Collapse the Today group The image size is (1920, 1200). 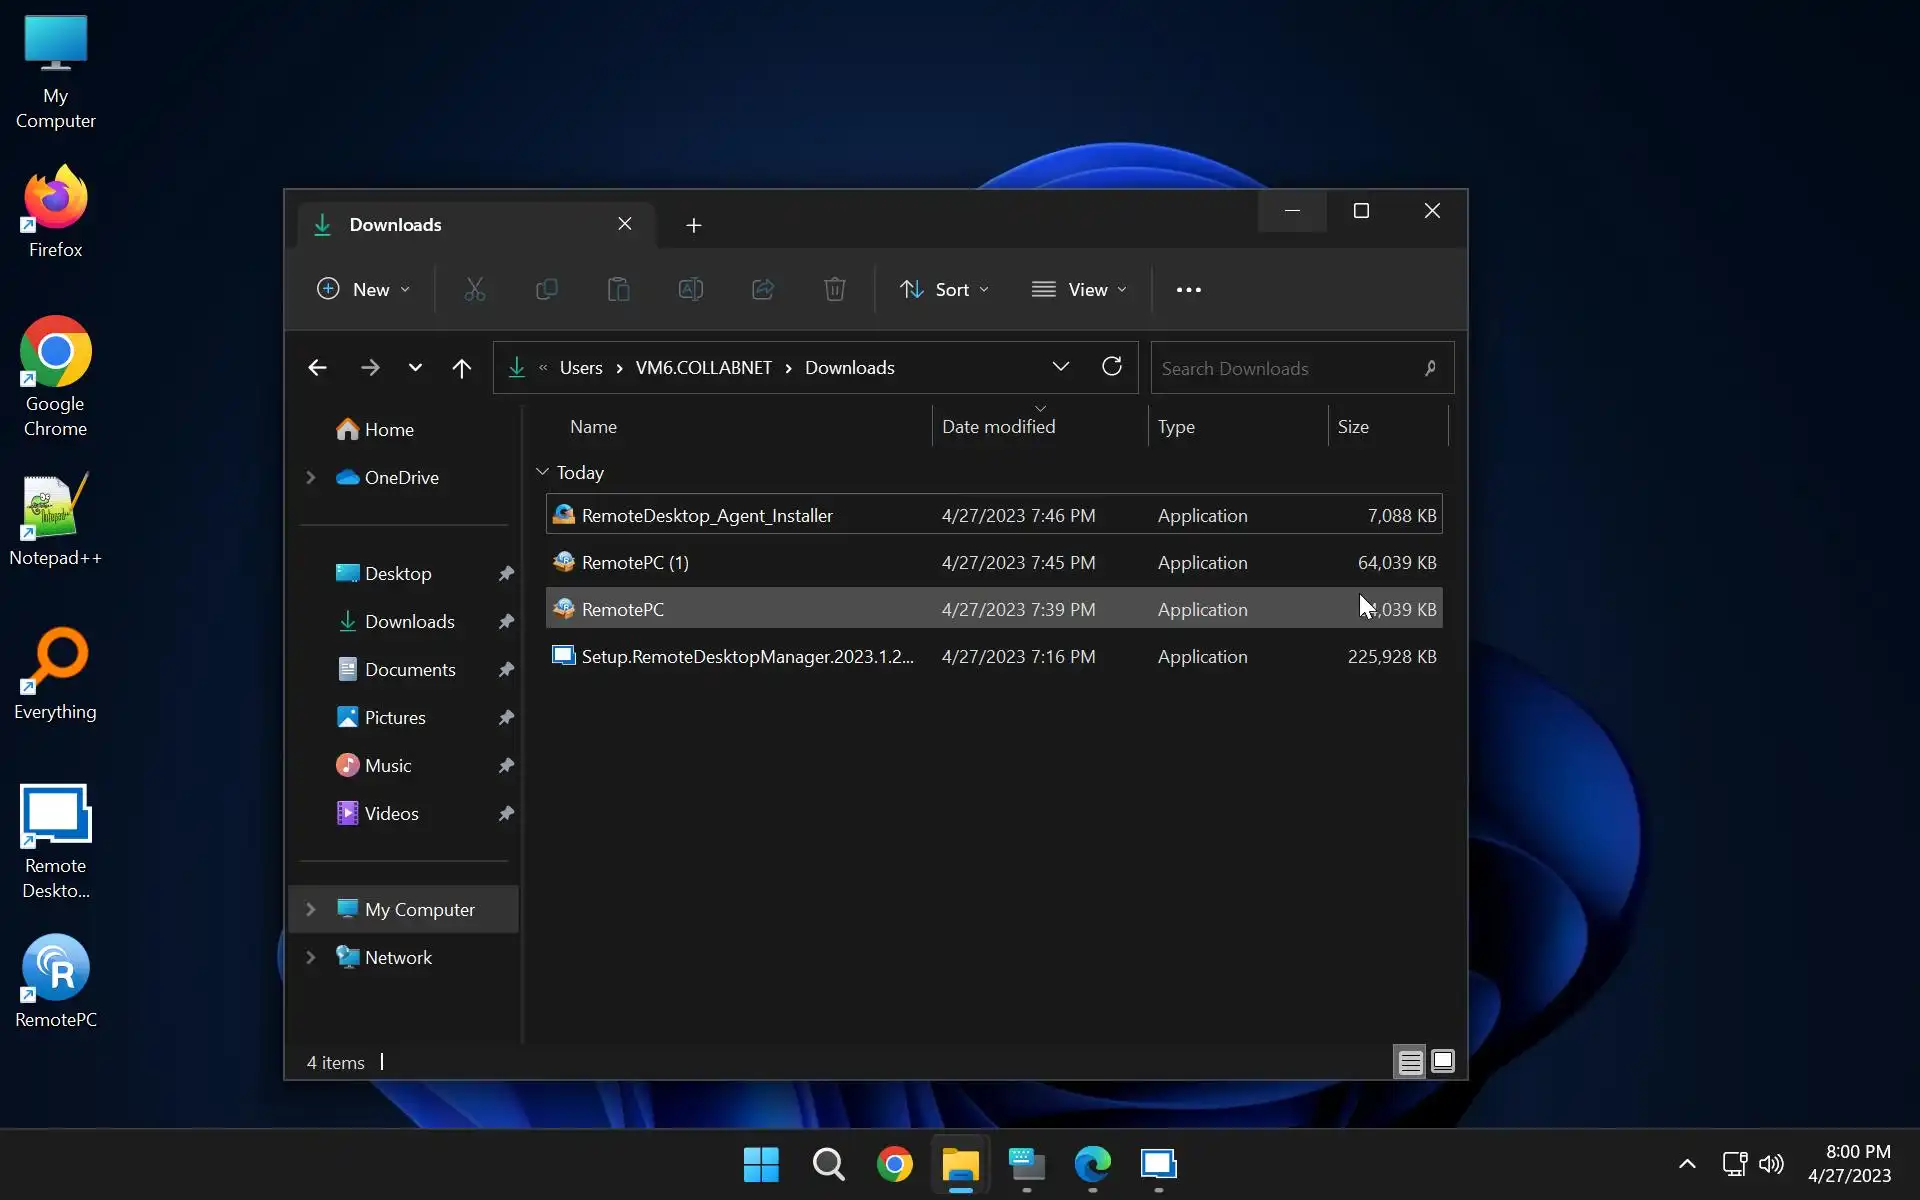point(542,472)
